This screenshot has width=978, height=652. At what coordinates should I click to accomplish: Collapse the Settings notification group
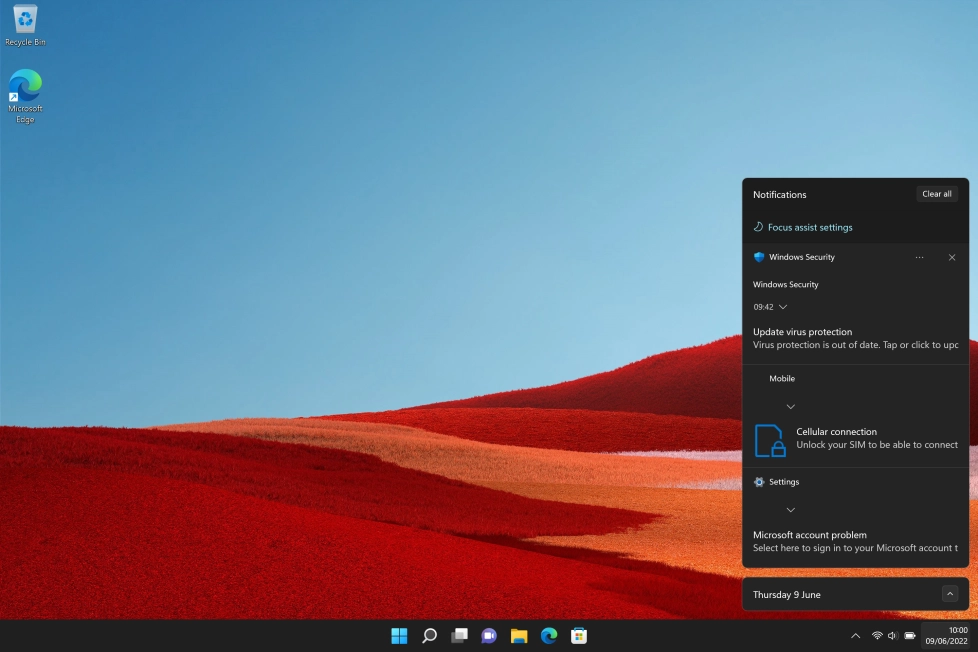click(x=791, y=509)
